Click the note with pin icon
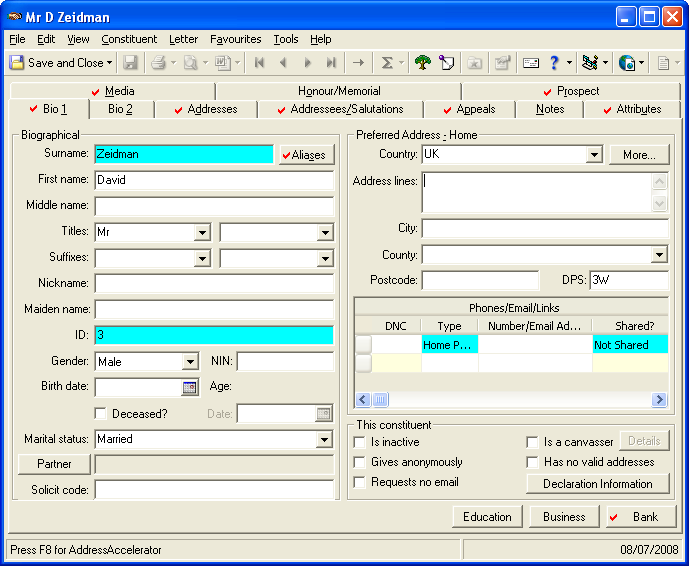This screenshot has height=566, width=689. [446, 63]
